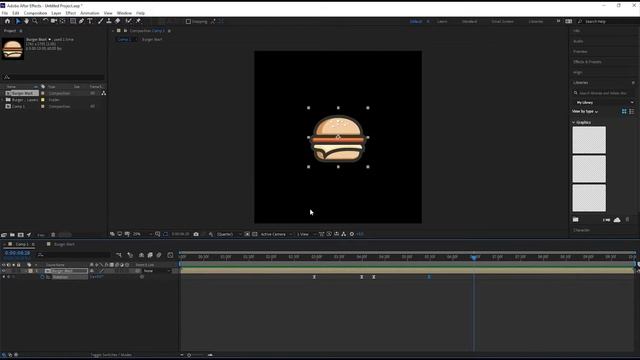
Task: Toggle Burger layer visibility eye
Action: coord(4,271)
